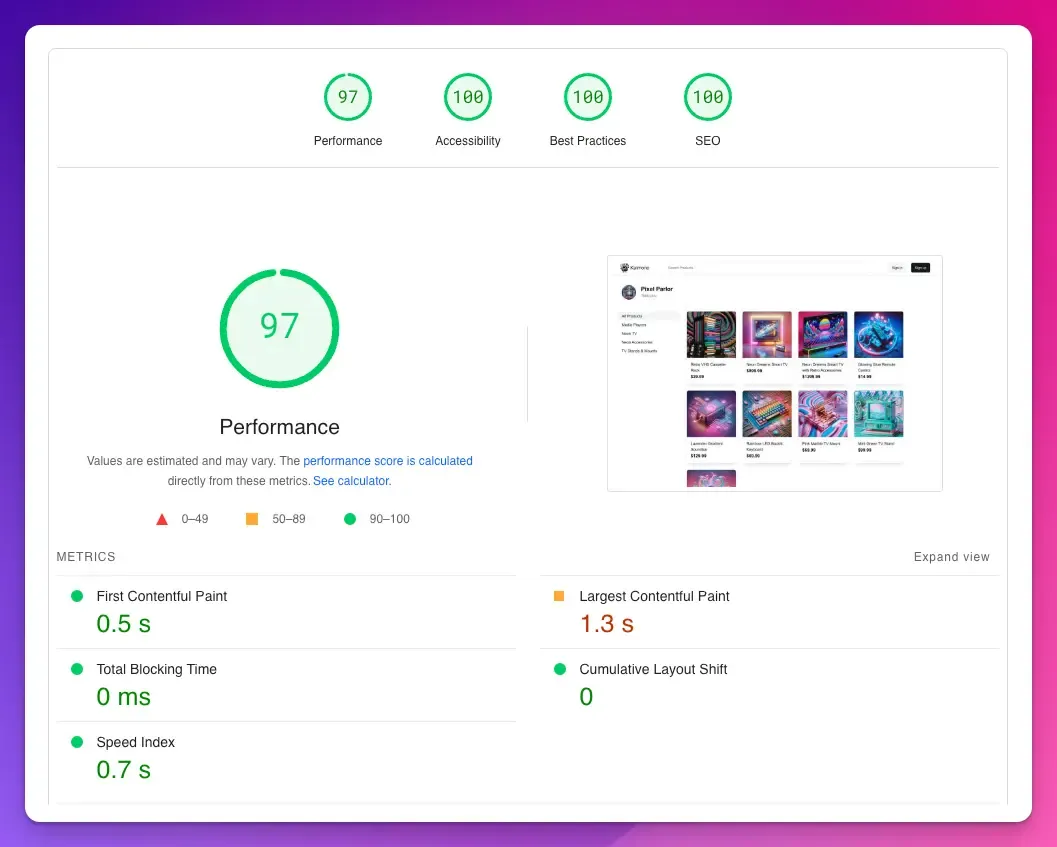The image size is (1057, 847).
Task: Select the SEO category label
Action: pos(707,141)
